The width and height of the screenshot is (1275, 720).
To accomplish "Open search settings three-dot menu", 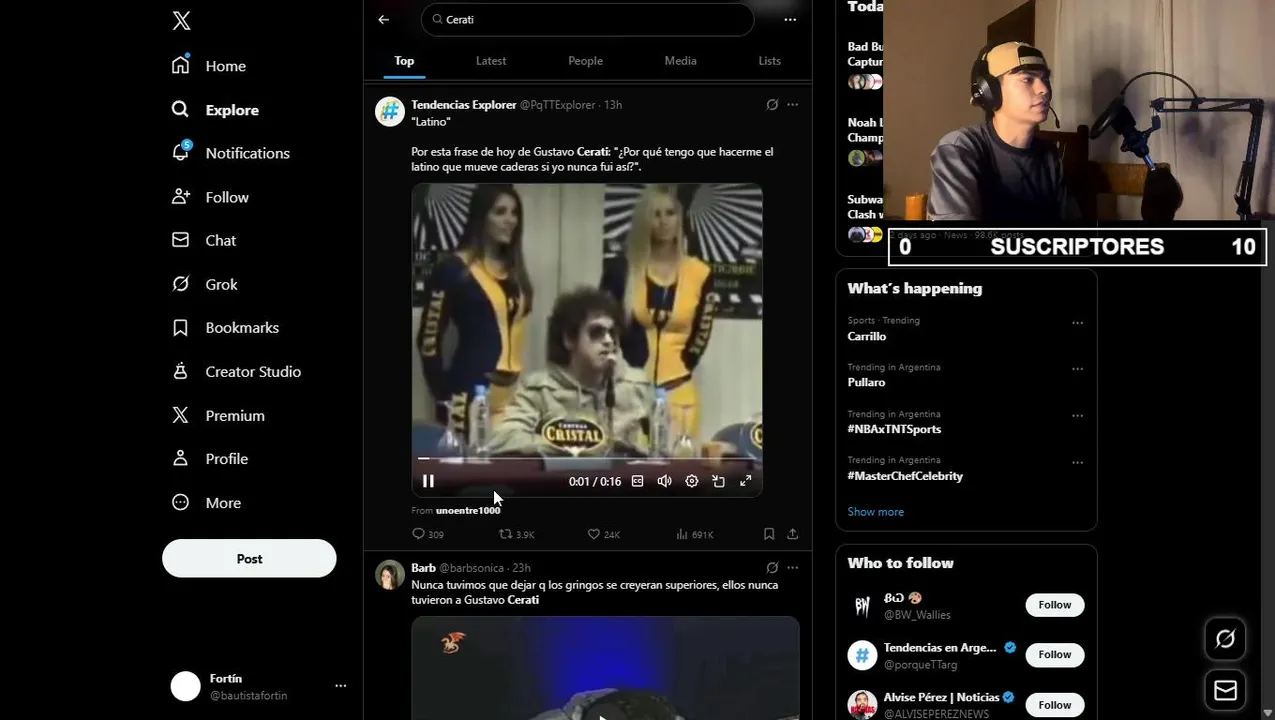I will pyautogui.click(x=790, y=19).
